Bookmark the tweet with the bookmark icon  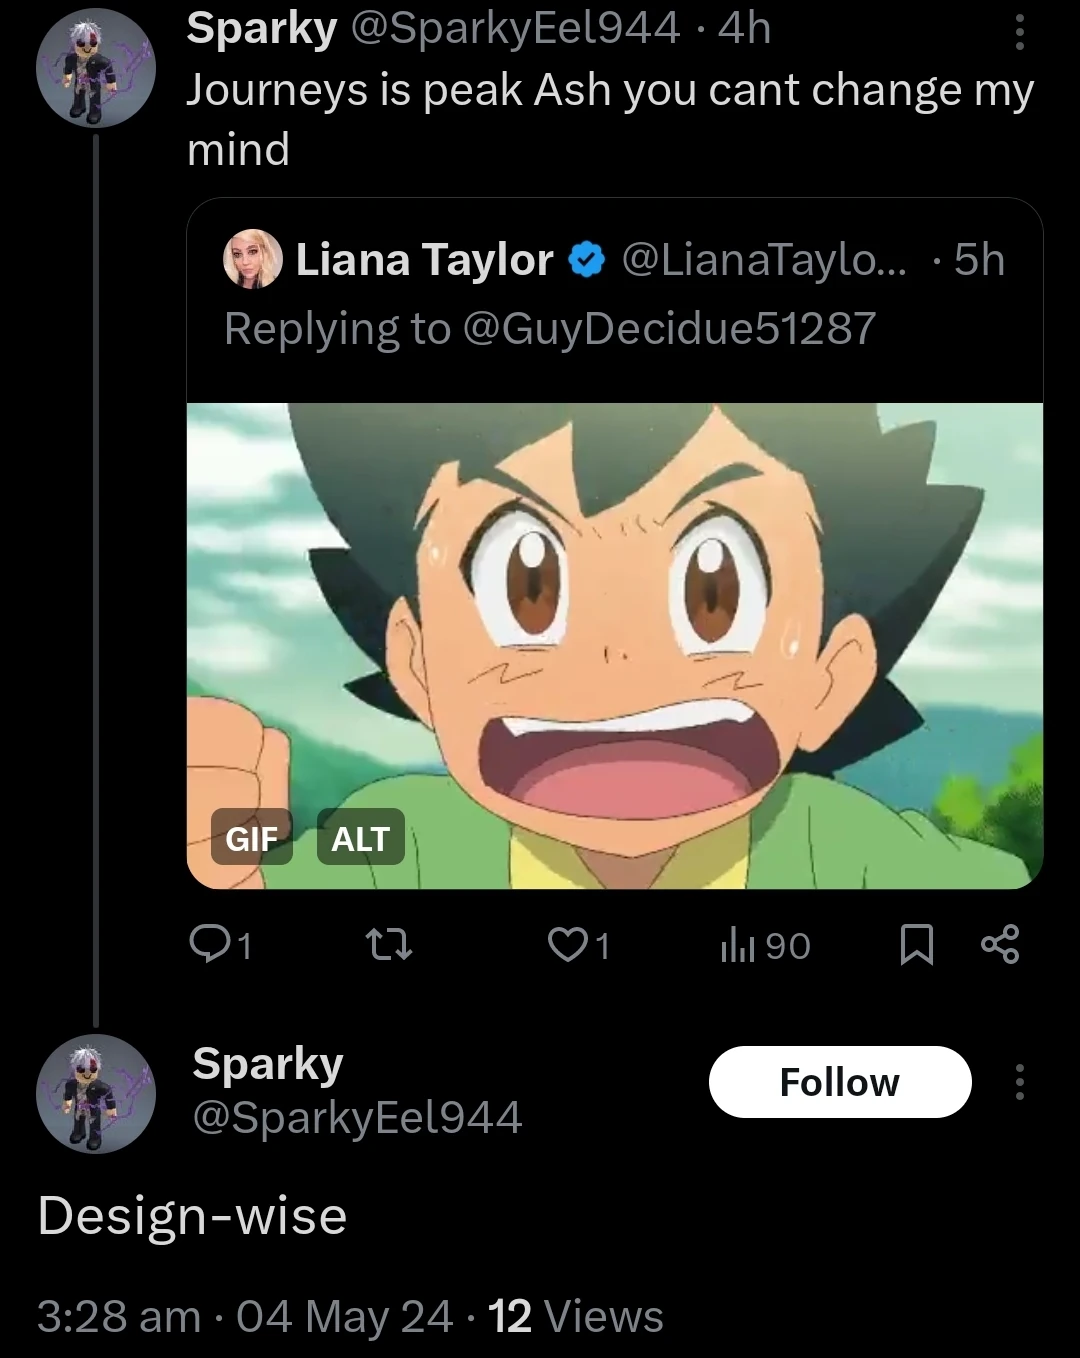tap(919, 944)
